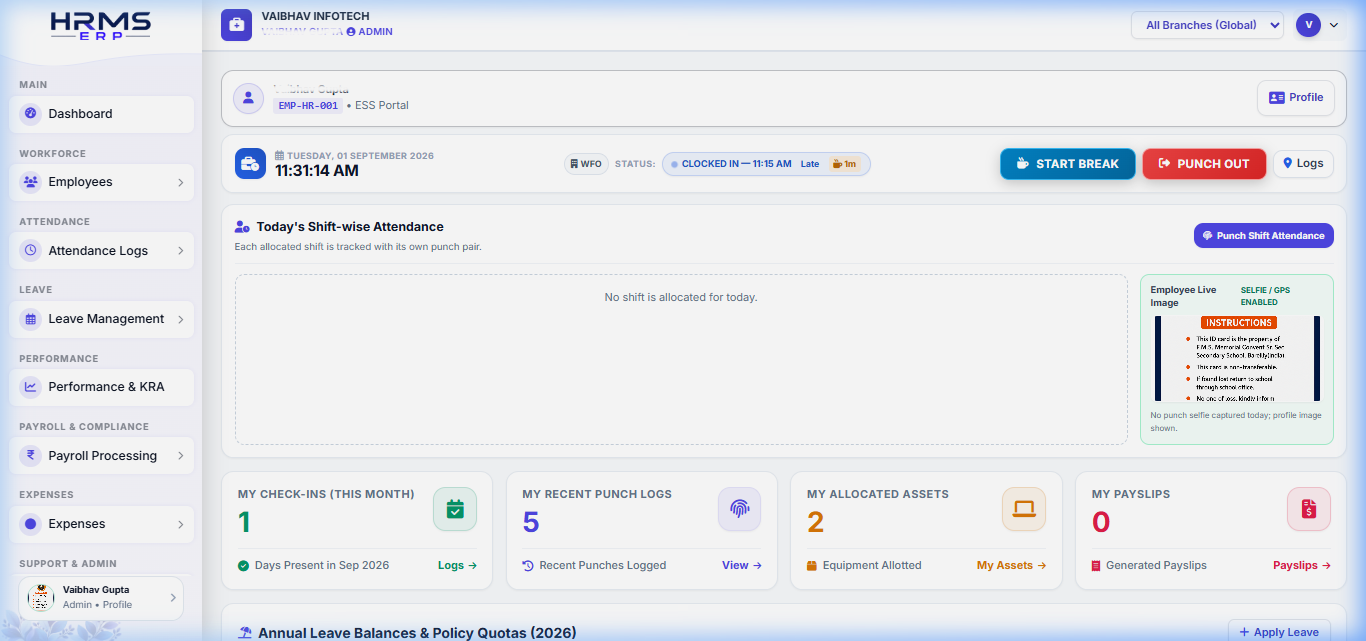1366x641 pixels.
Task: Click the VAIBHAV INFOTECH company name
Action: pos(316,17)
